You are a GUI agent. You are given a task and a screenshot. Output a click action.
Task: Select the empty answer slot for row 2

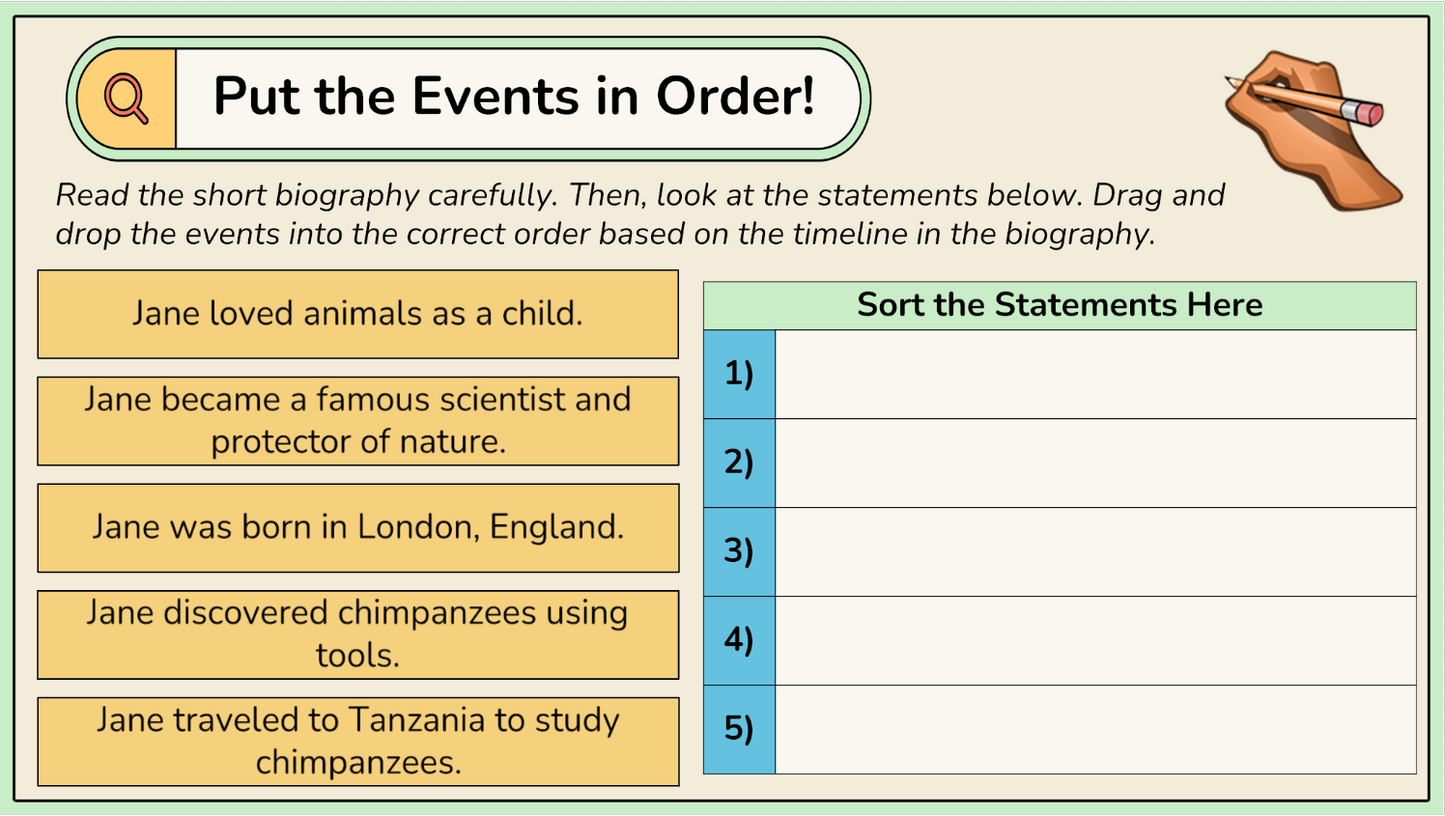click(1095, 463)
